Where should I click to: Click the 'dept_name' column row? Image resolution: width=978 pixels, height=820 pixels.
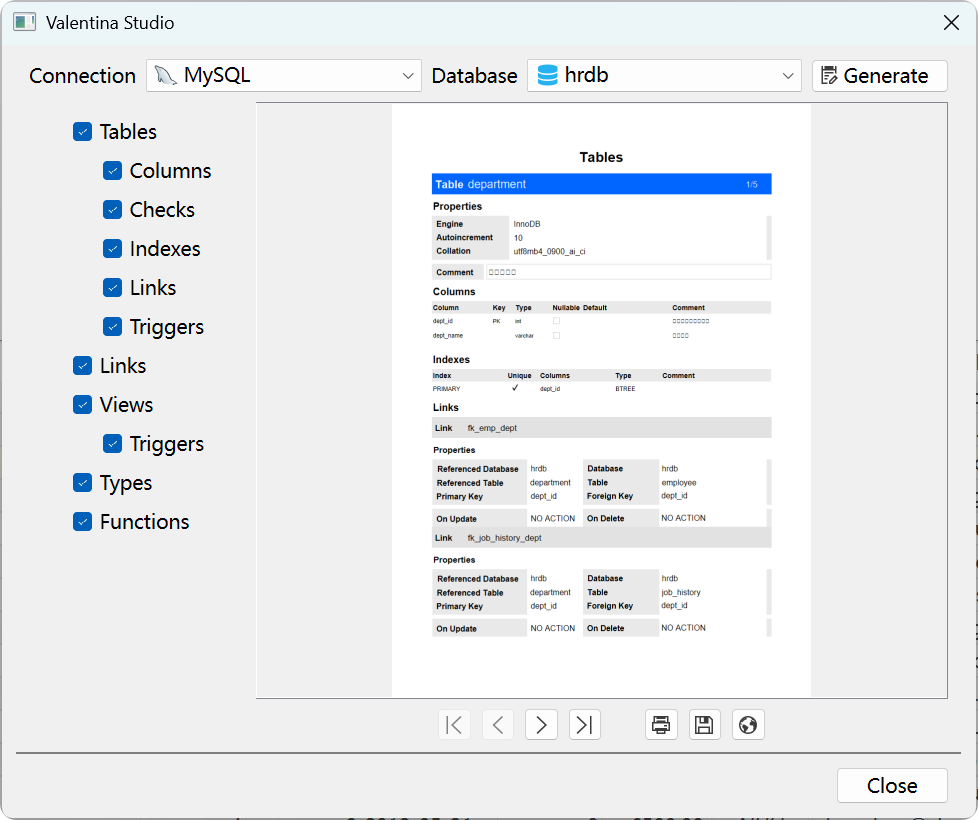pyautogui.click(x=601, y=335)
